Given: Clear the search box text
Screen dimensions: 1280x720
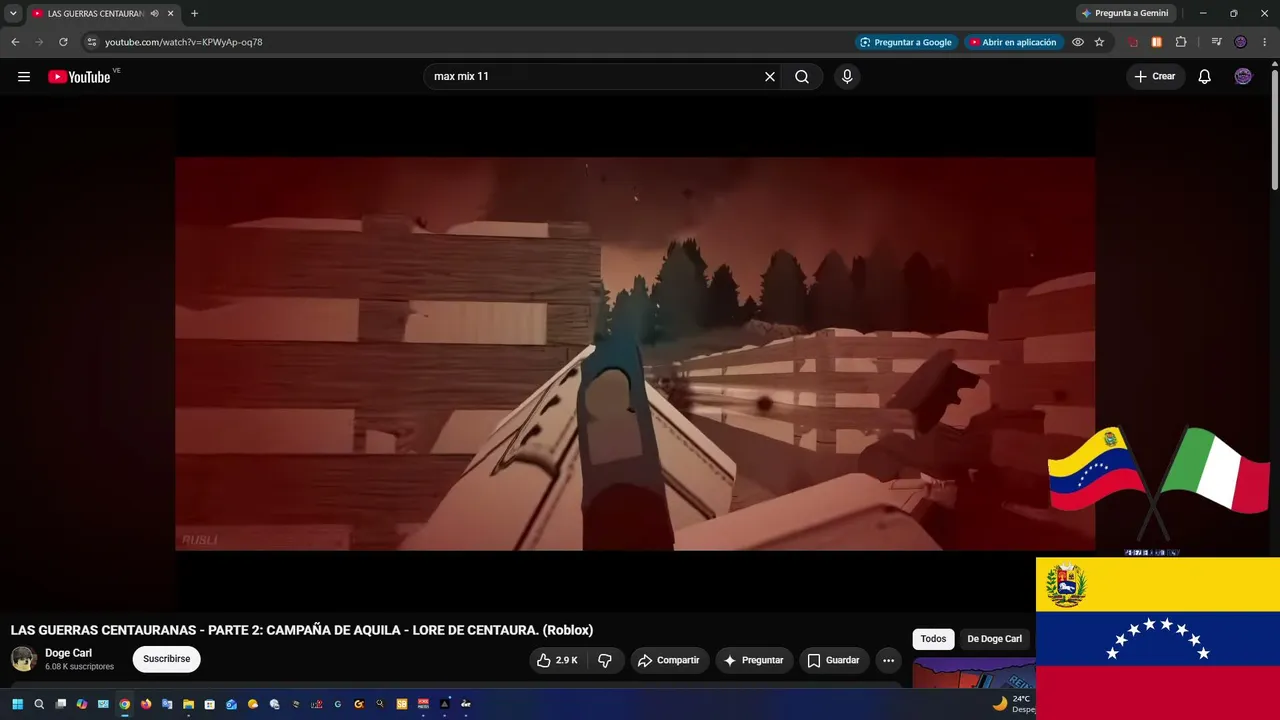Looking at the screenshot, I should coord(770,77).
